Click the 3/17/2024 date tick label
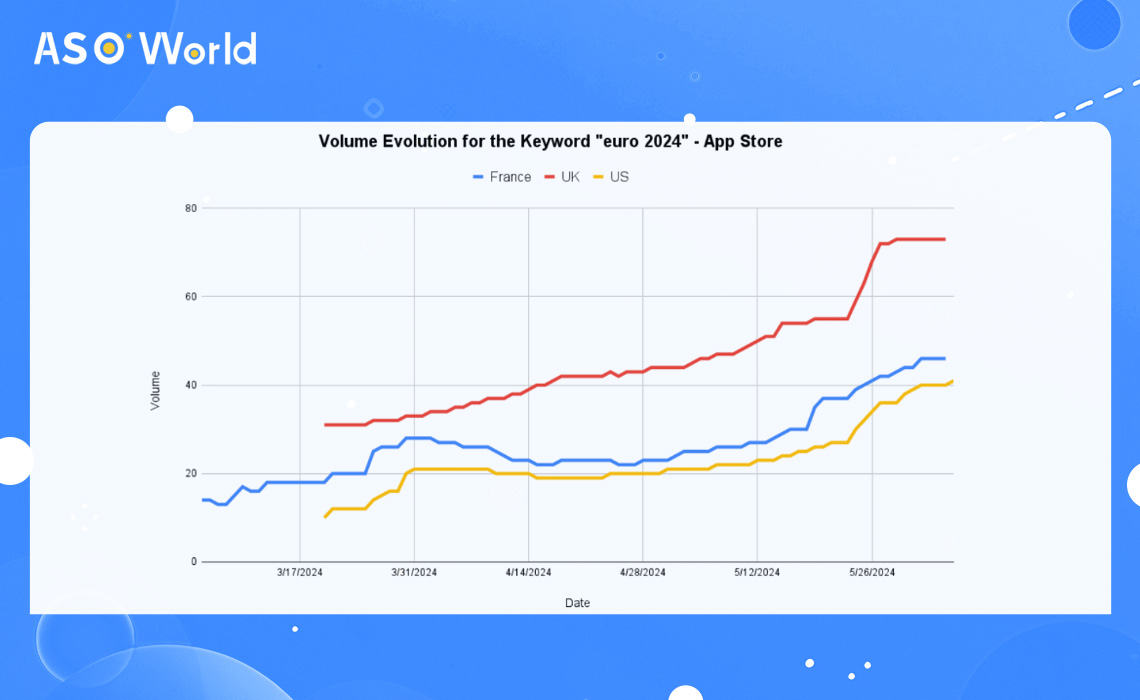 point(300,572)
